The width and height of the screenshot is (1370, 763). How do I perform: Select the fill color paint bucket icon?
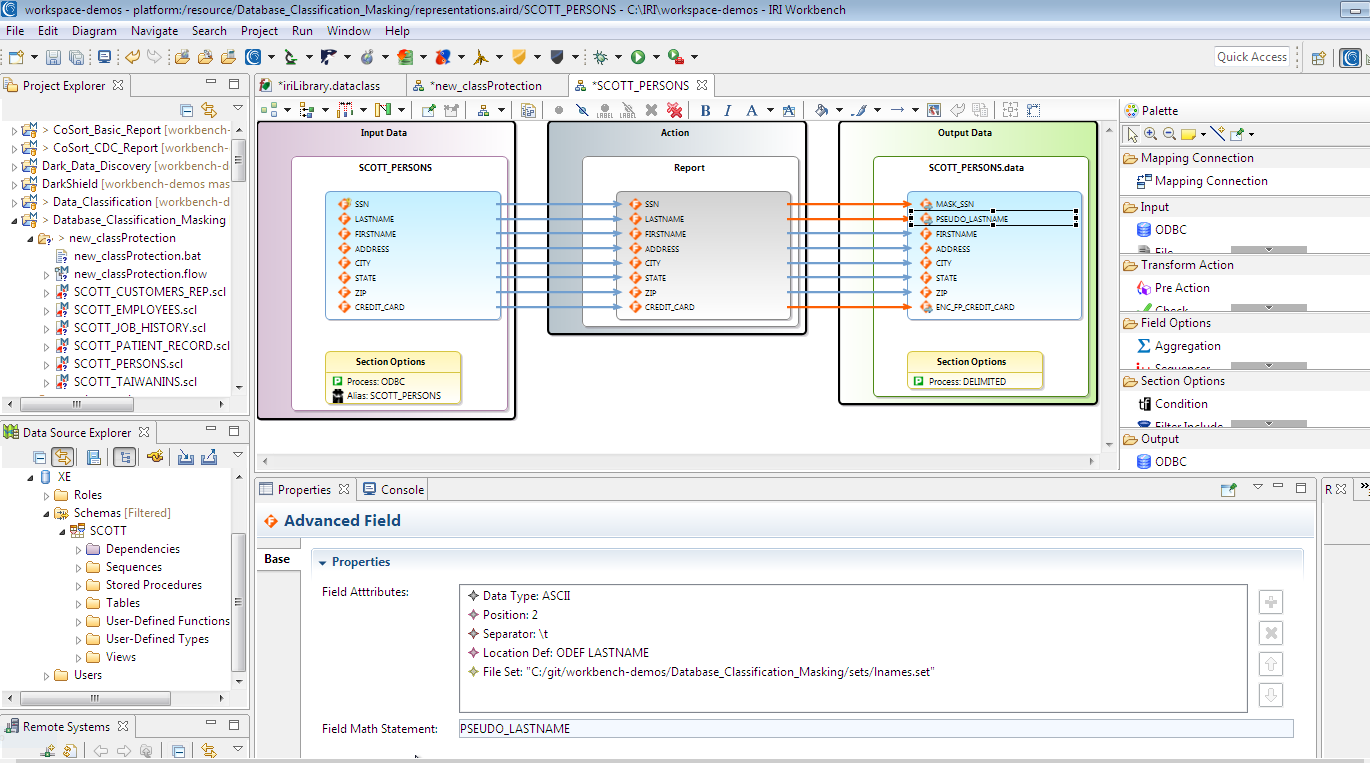(822, 110)
